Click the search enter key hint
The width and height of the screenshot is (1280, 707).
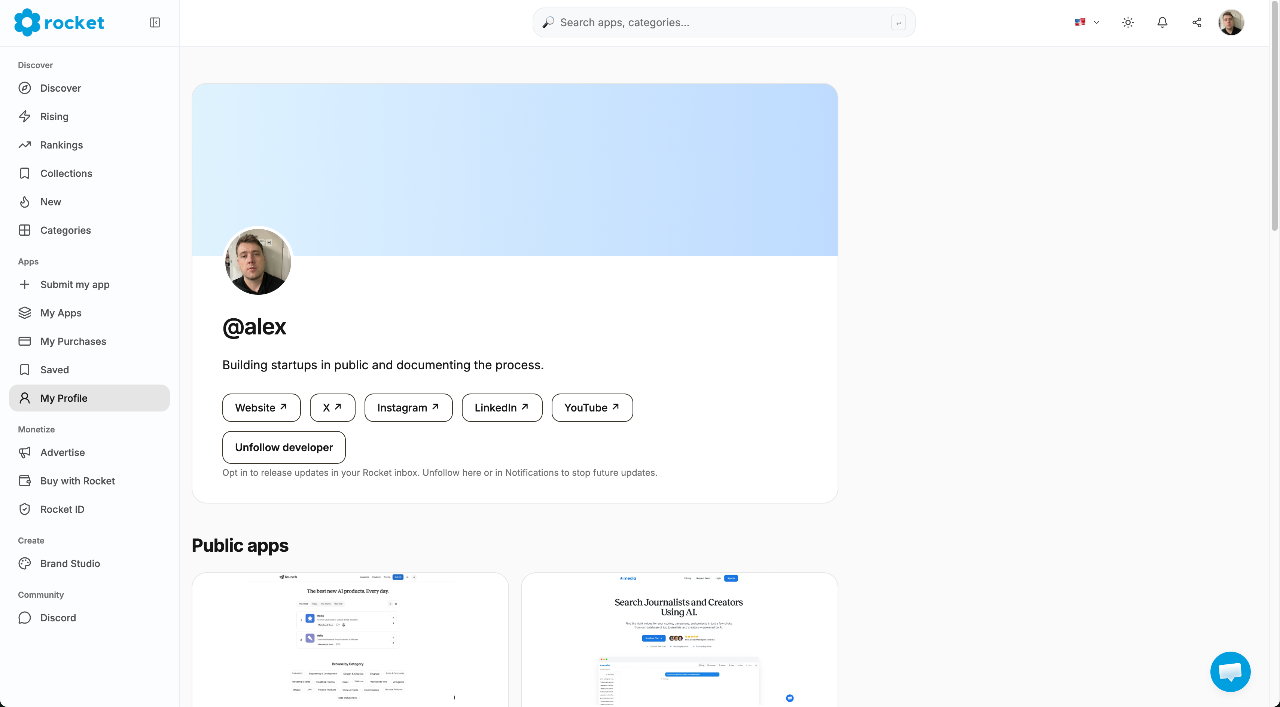pyautogui.click(x=898, y=22)
